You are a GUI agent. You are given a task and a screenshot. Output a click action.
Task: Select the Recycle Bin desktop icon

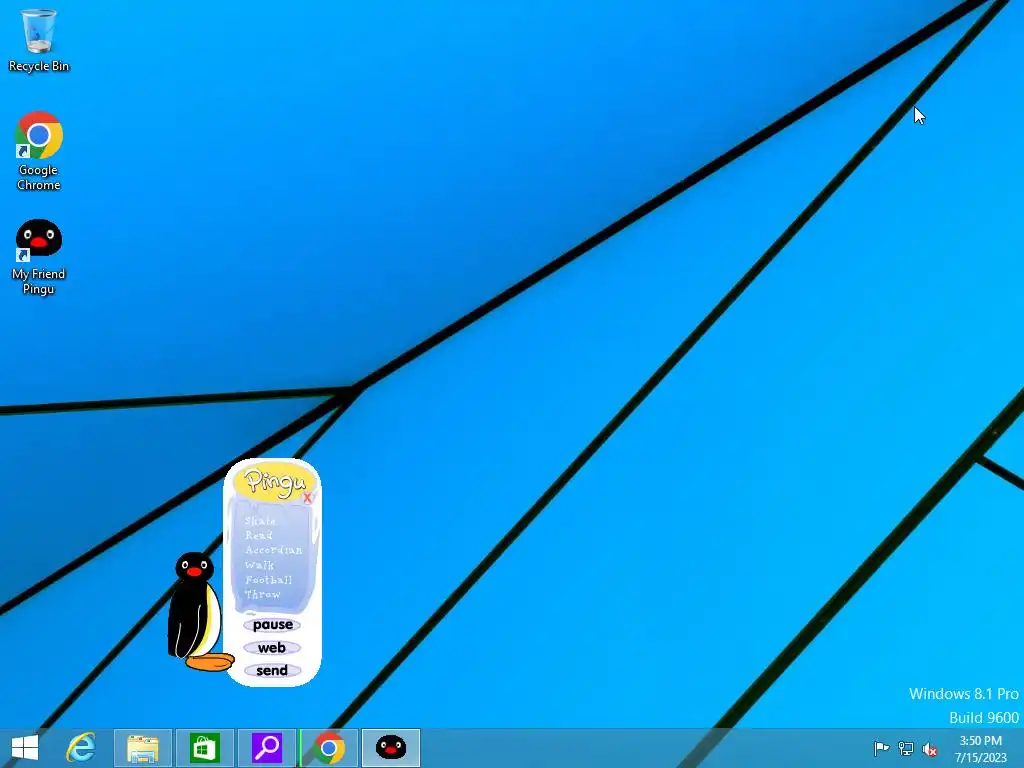coord(39,40)
